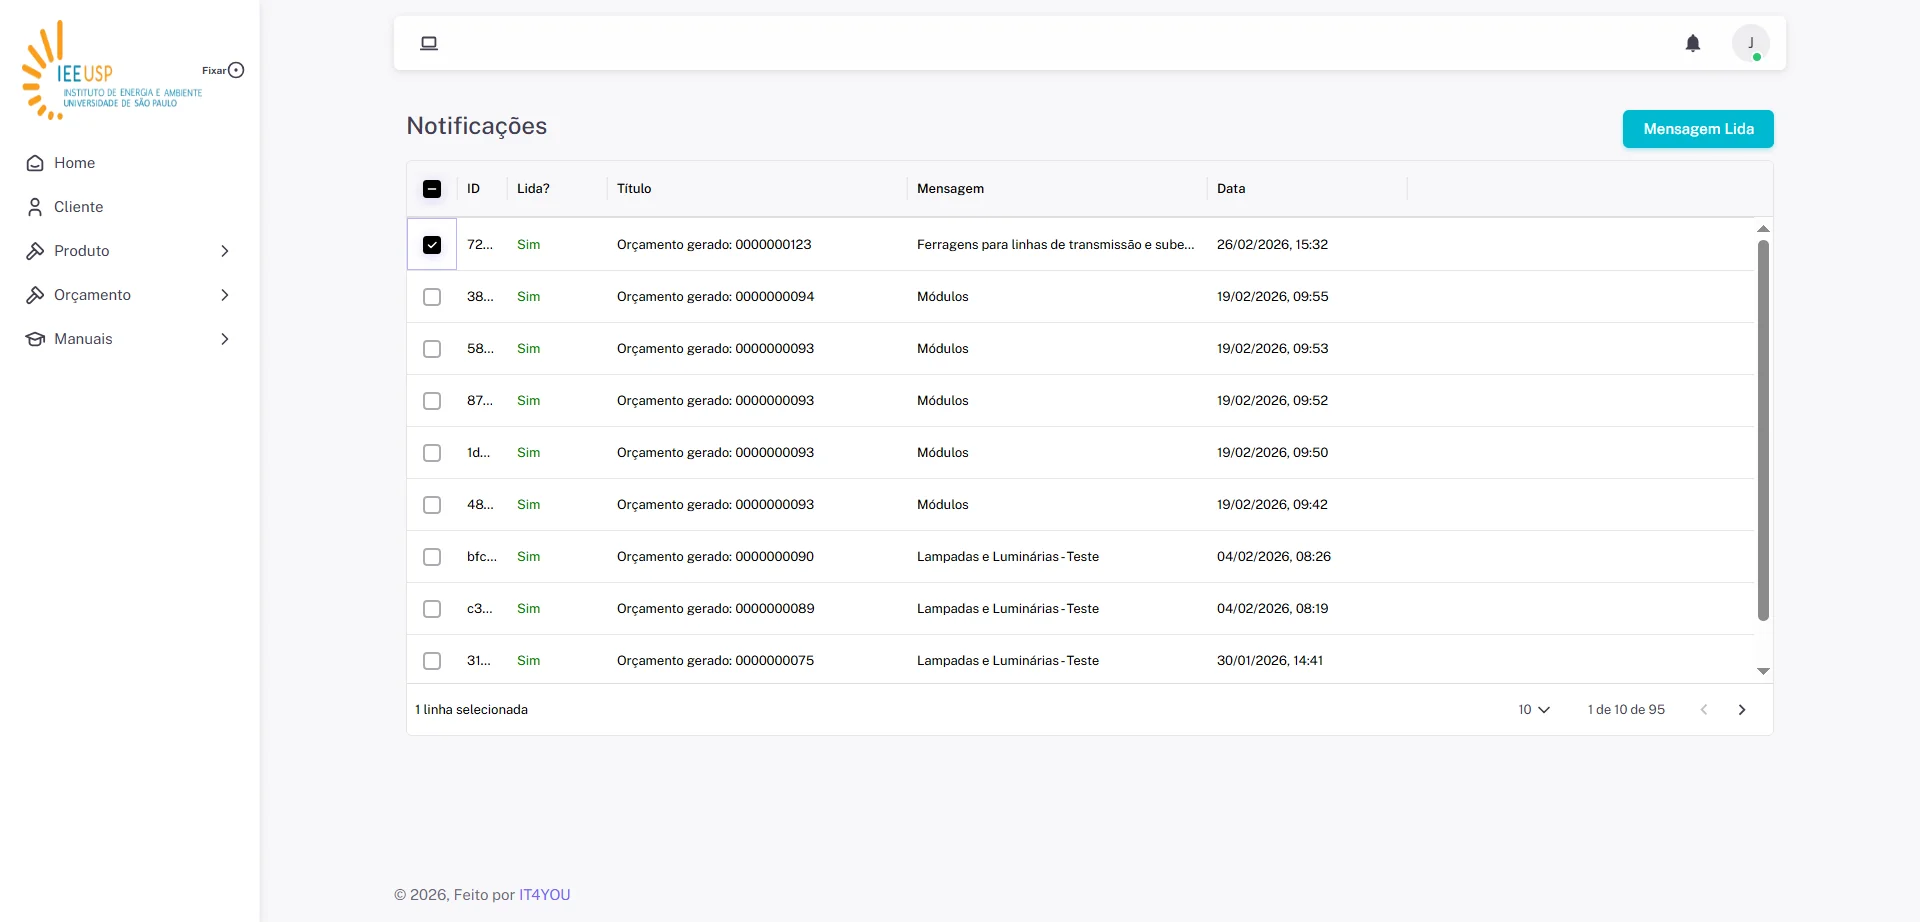Open the rows-per-page dropdown showing 10
Viewport: 1920px width, 922px height.
click(x=1534, y=710)
